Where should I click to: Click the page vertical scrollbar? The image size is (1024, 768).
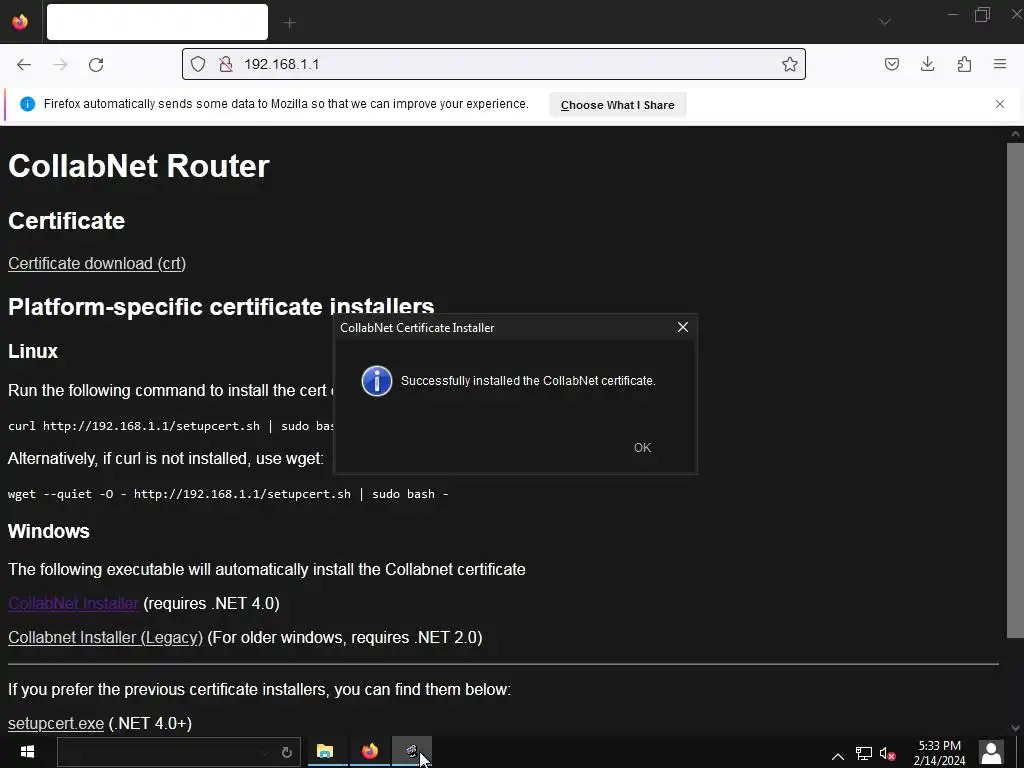pos(1015,391)
